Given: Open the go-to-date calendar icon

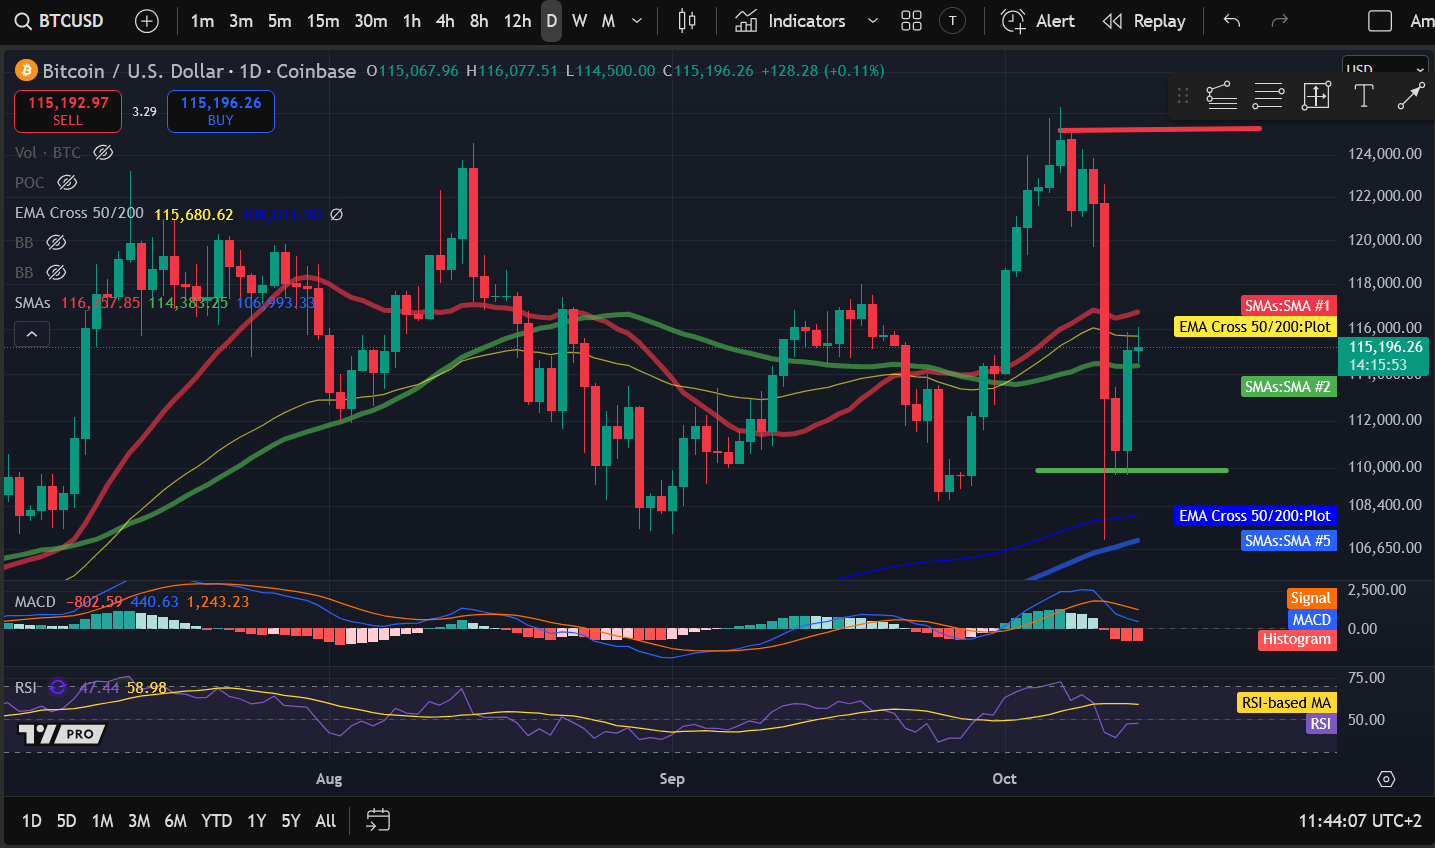Looking at the screenshot, I should tap(378, 821).
